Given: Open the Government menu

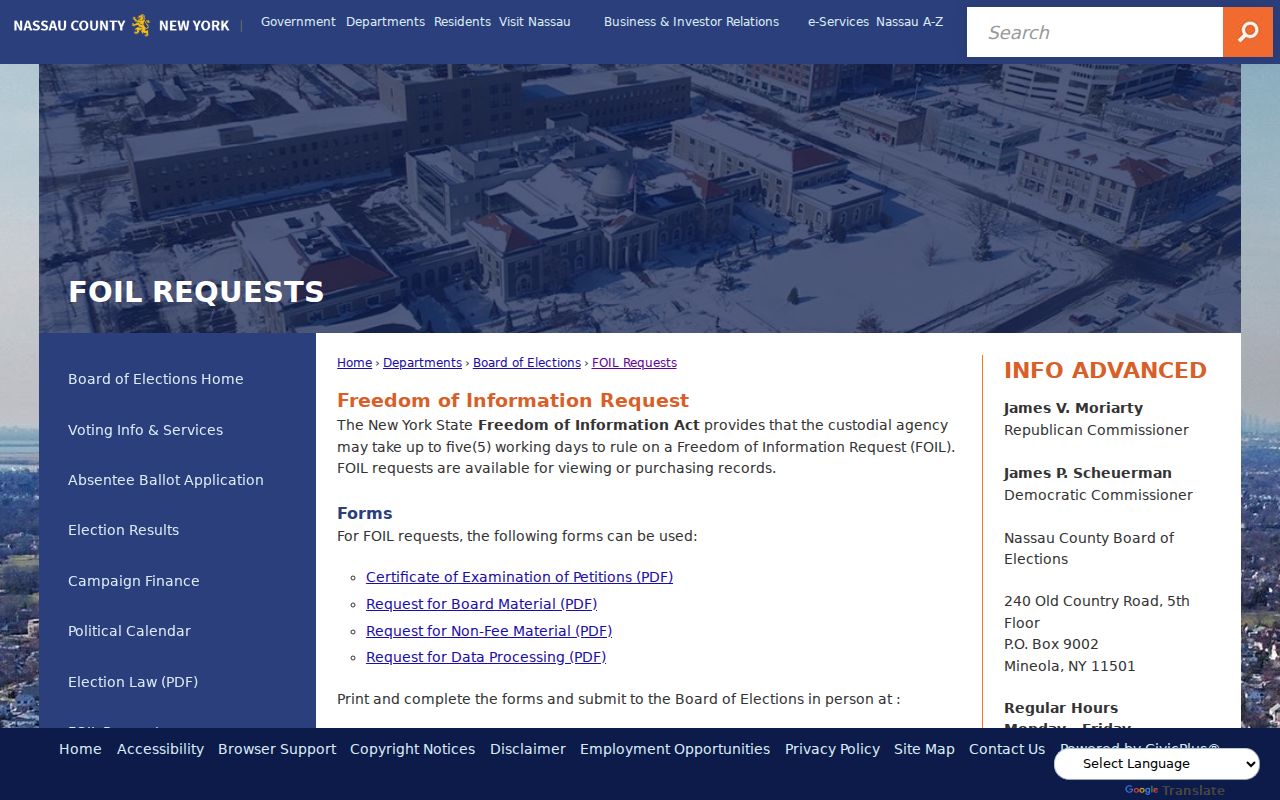Looking at the screenshot, I should tap(298, 21).
